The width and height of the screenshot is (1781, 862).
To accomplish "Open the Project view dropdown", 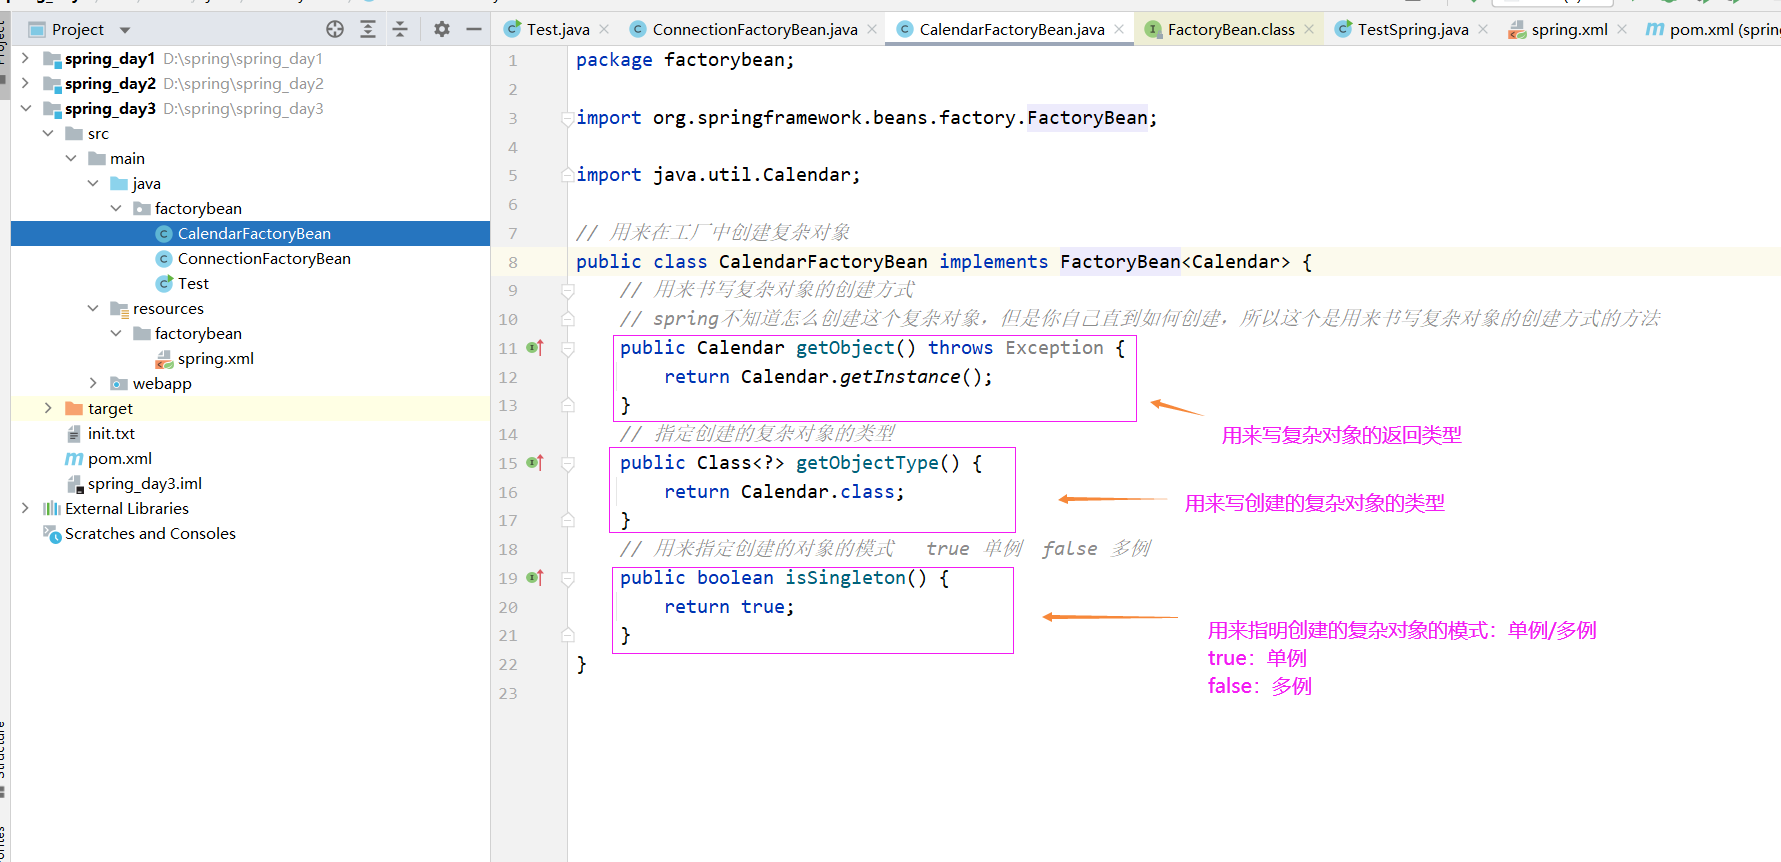I will coord(125,30).
